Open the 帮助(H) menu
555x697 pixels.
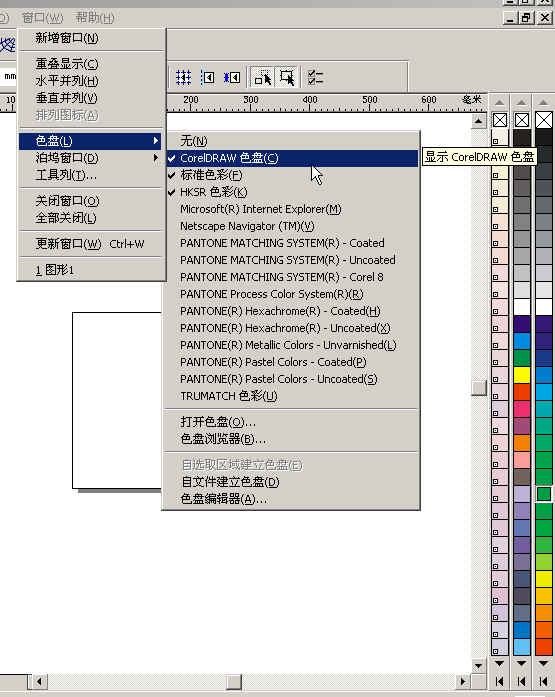coord(95,18)
